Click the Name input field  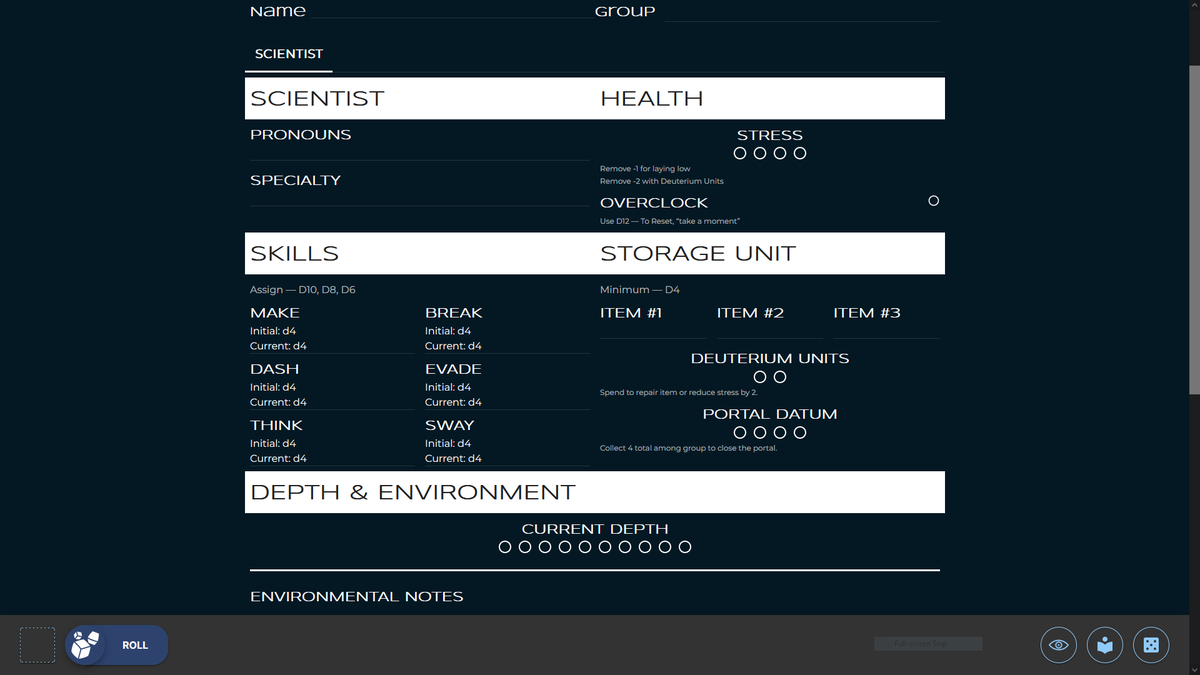(451, 11)
